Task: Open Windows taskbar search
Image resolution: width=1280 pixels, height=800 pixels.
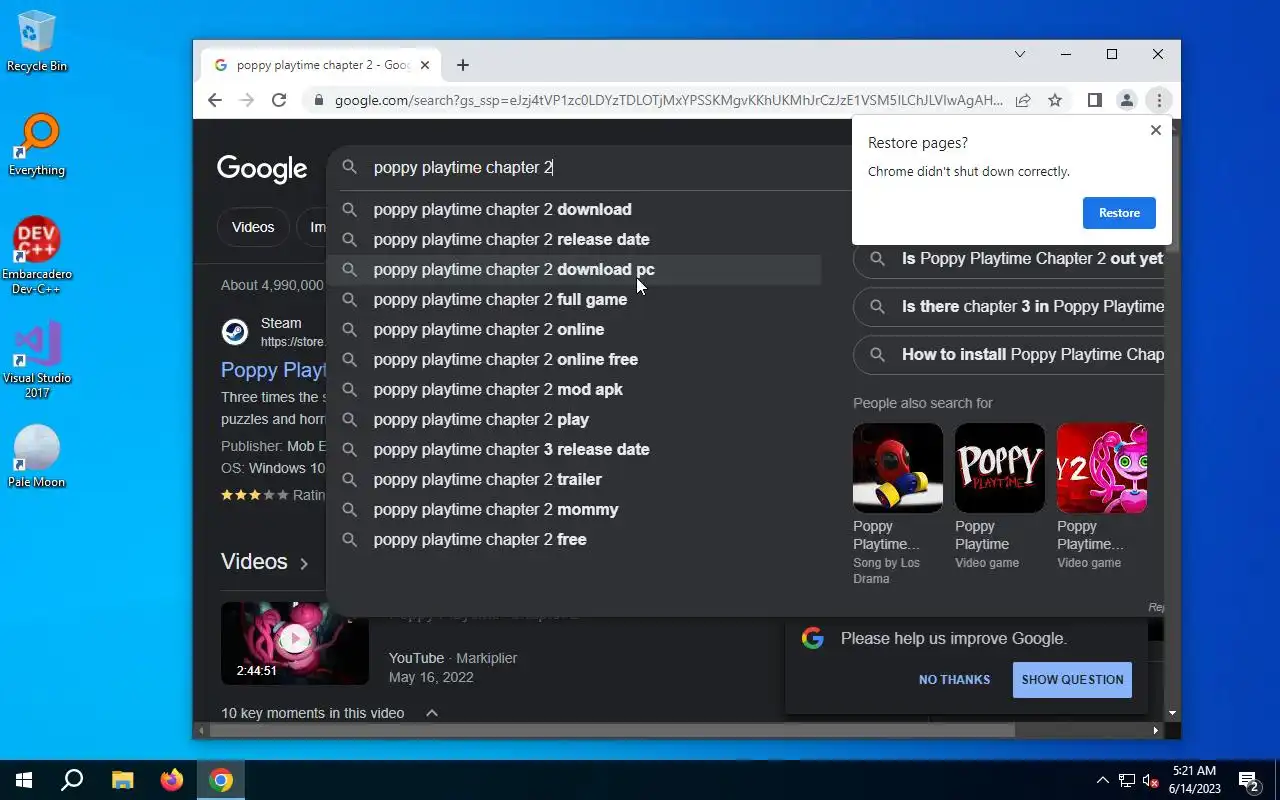Action: coord(72,780)
